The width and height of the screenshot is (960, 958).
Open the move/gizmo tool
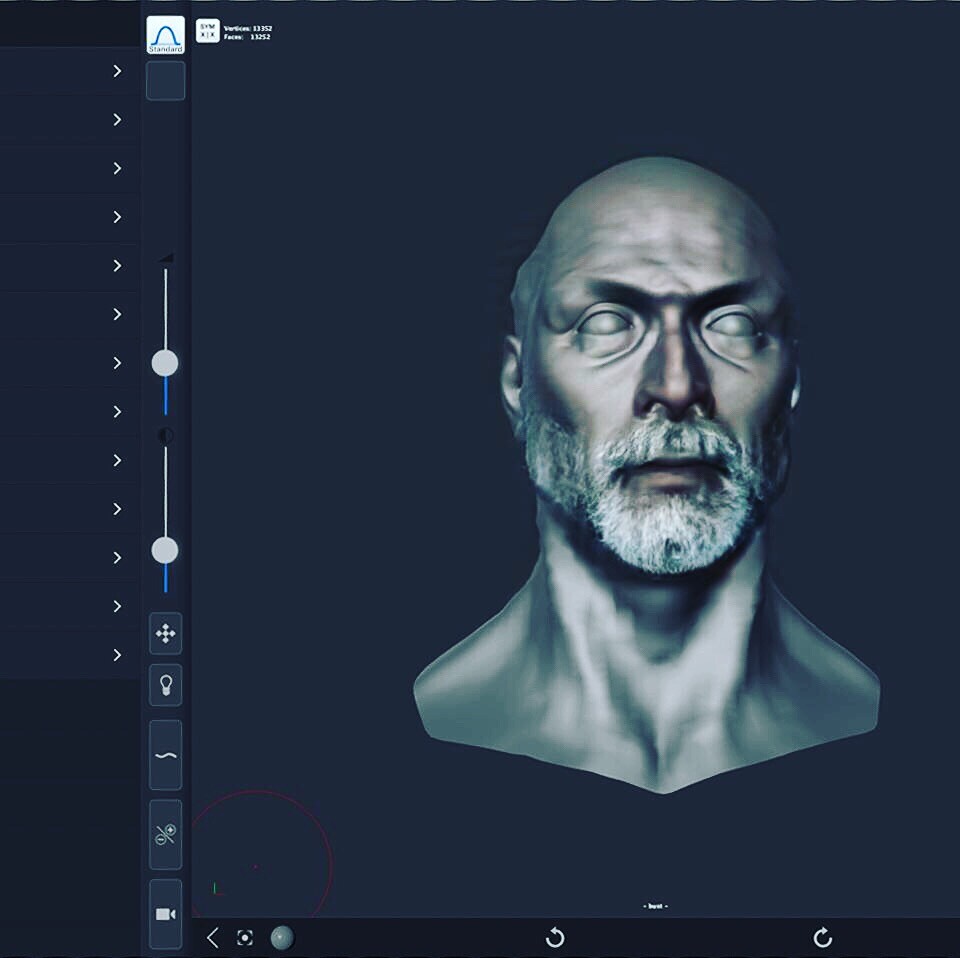pos(165,634)
